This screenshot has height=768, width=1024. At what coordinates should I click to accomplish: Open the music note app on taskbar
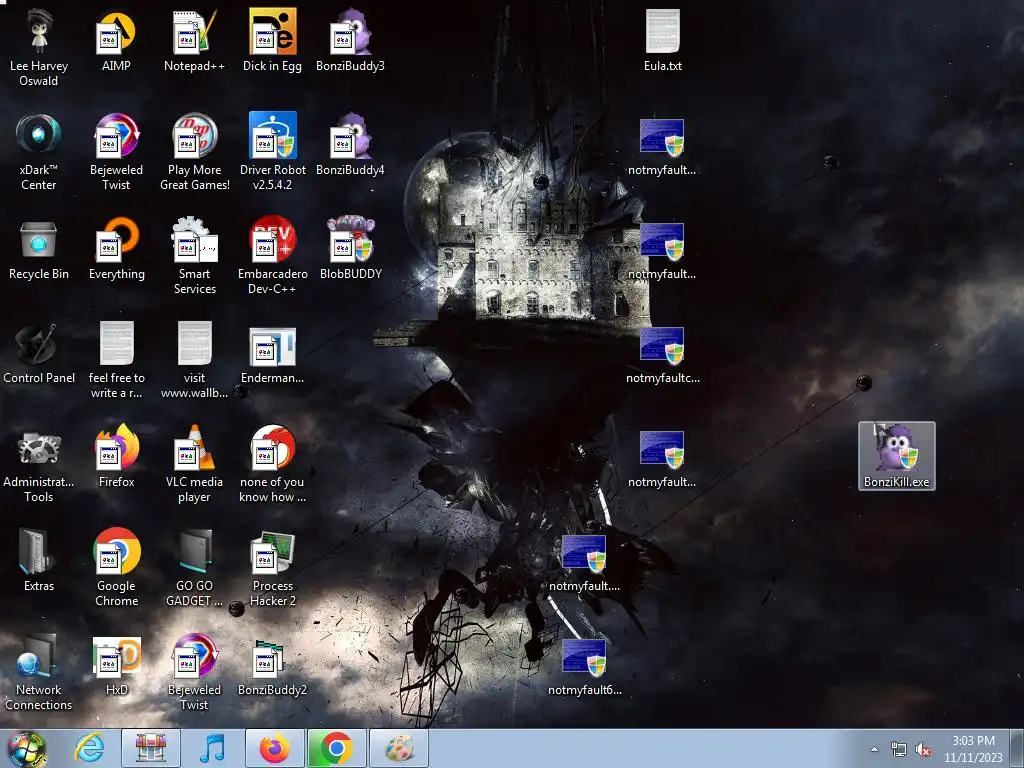[212, 748]
